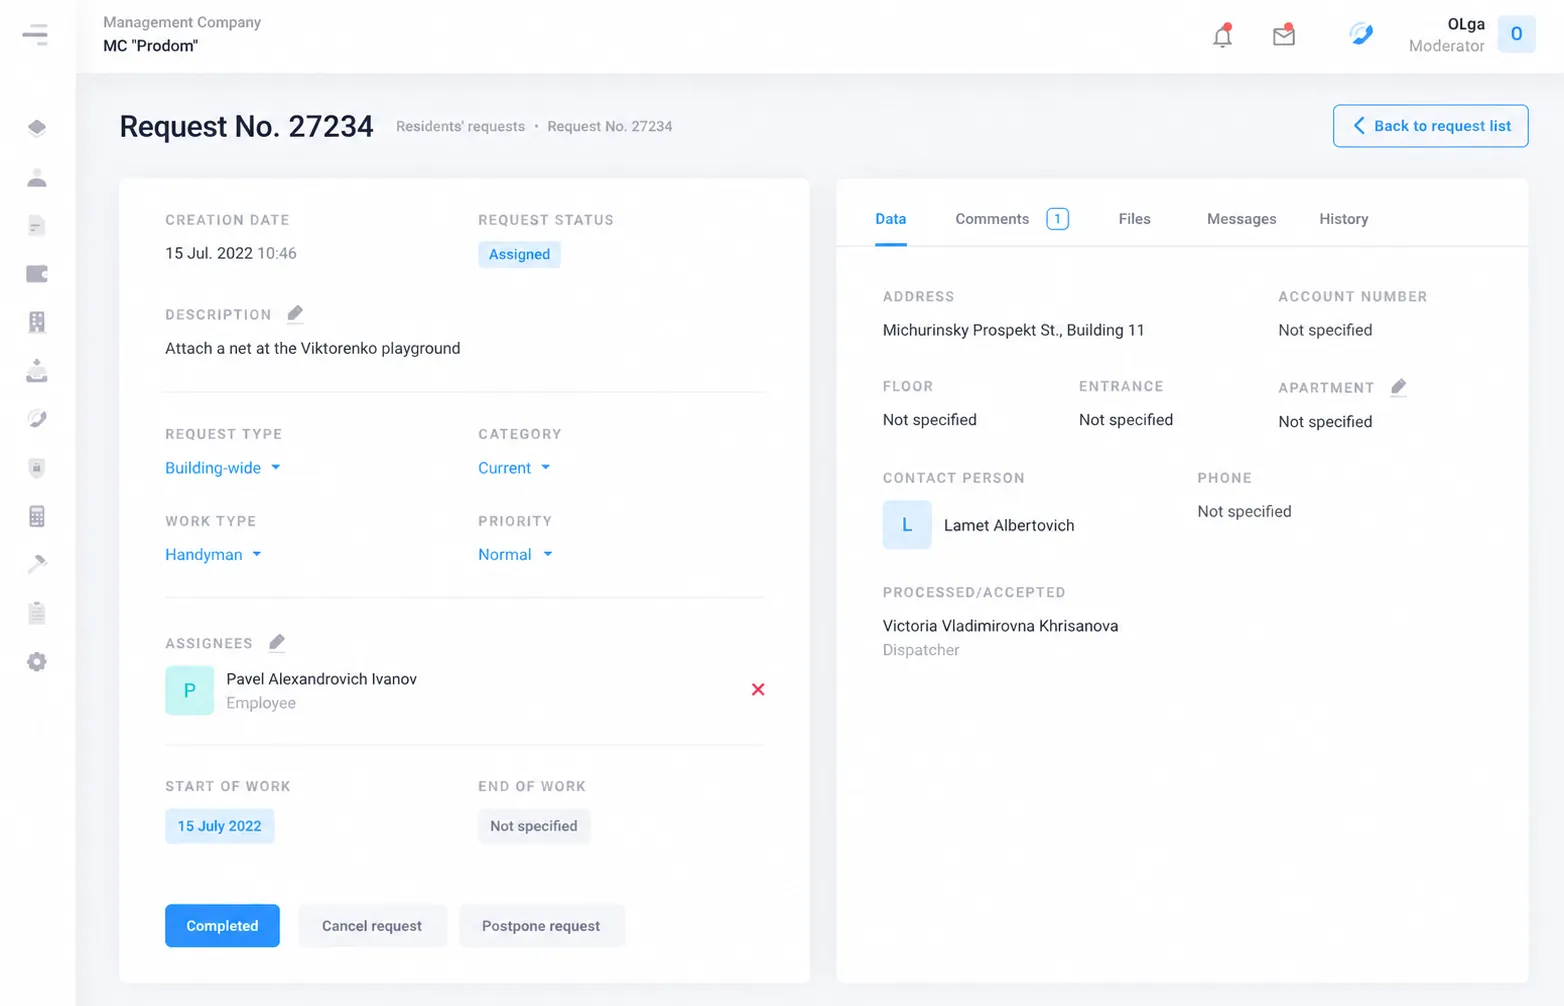This screenshot has width=1564, height=1006.
Task: Edit the apartment with the pencil icon
Action: pyautogui.click(x=1398, y=387)
